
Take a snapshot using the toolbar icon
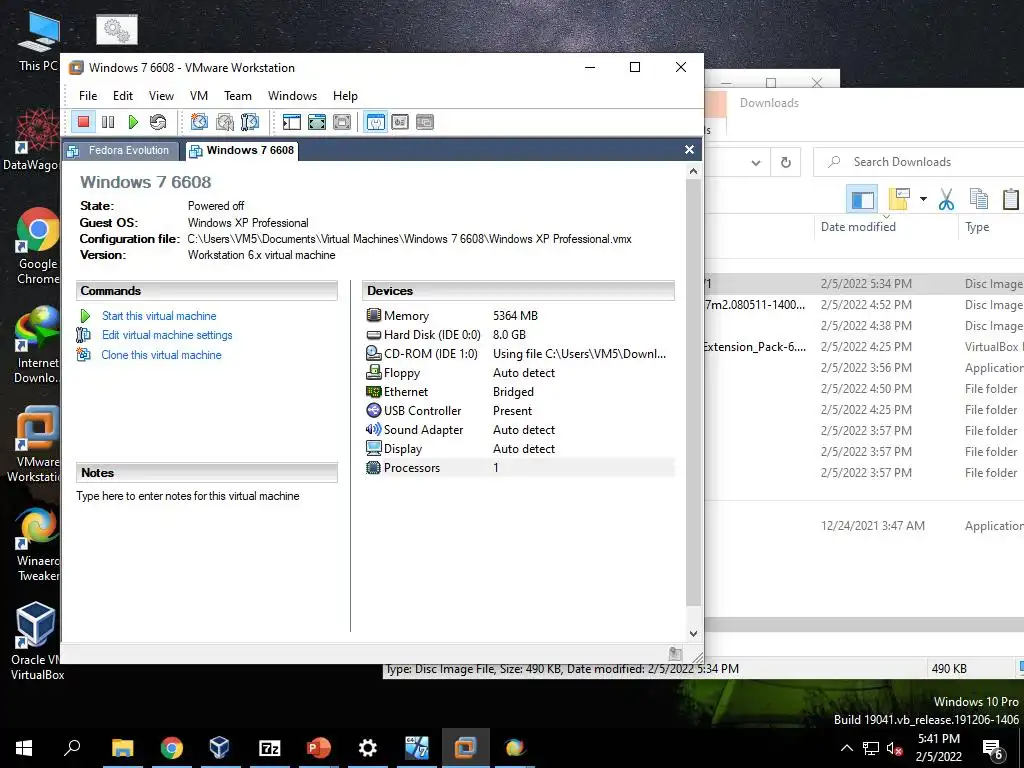click(199, 121)
